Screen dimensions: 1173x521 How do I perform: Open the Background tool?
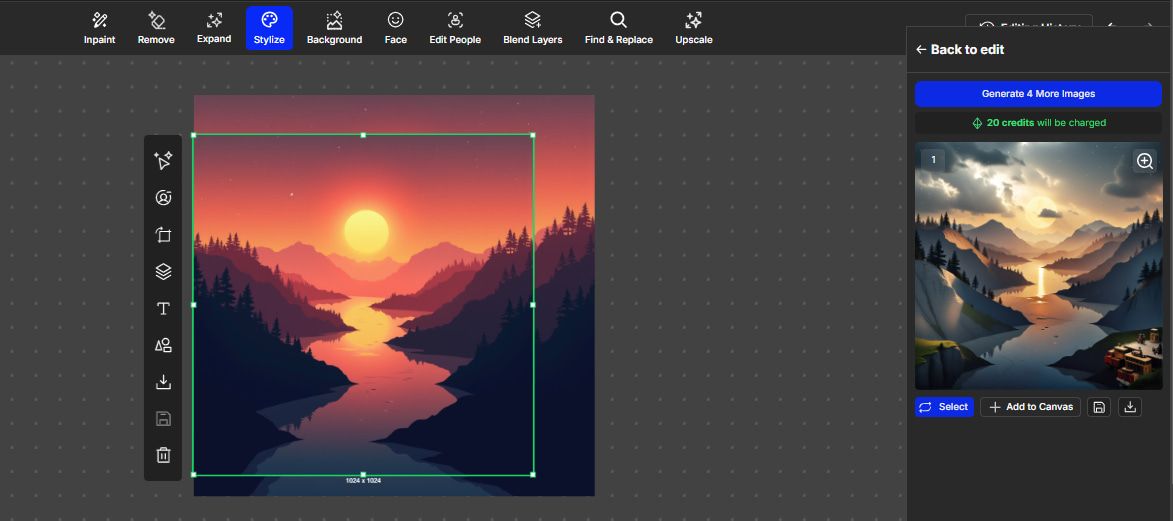334,28
